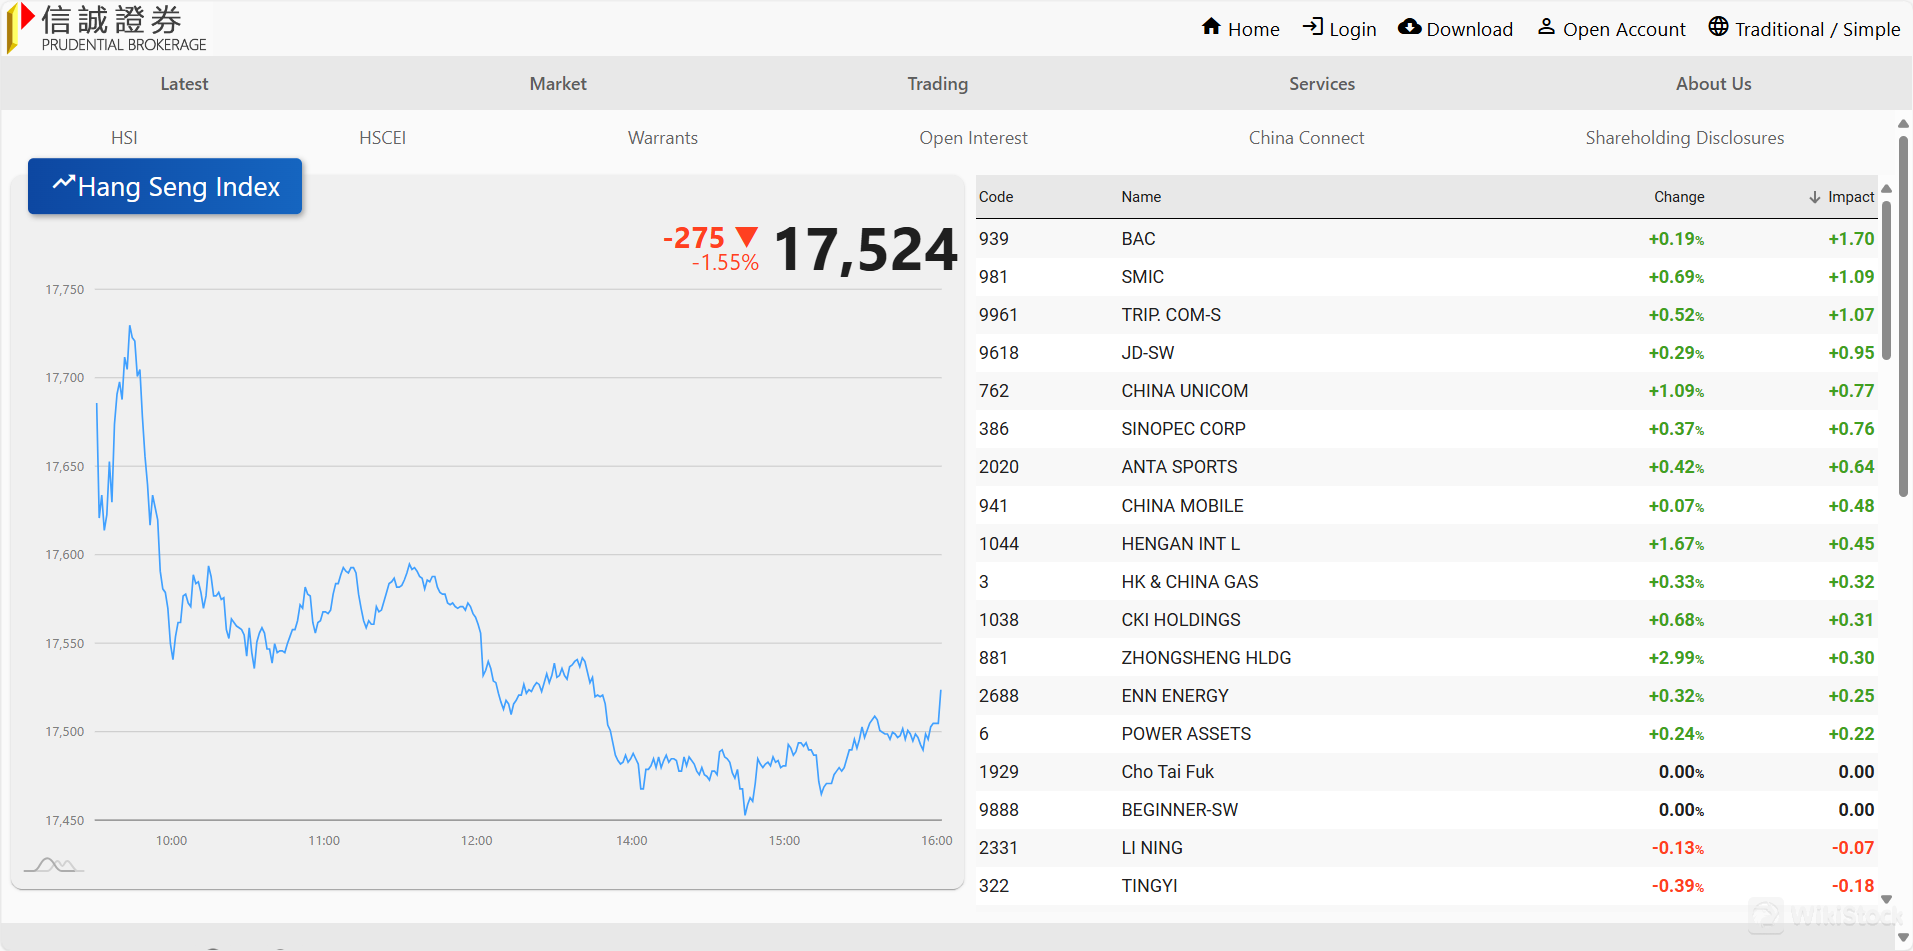Switch to the Warrants tab
This screenshot has height=951, width=1913.
pyautogui.click(x=662, y=138)
